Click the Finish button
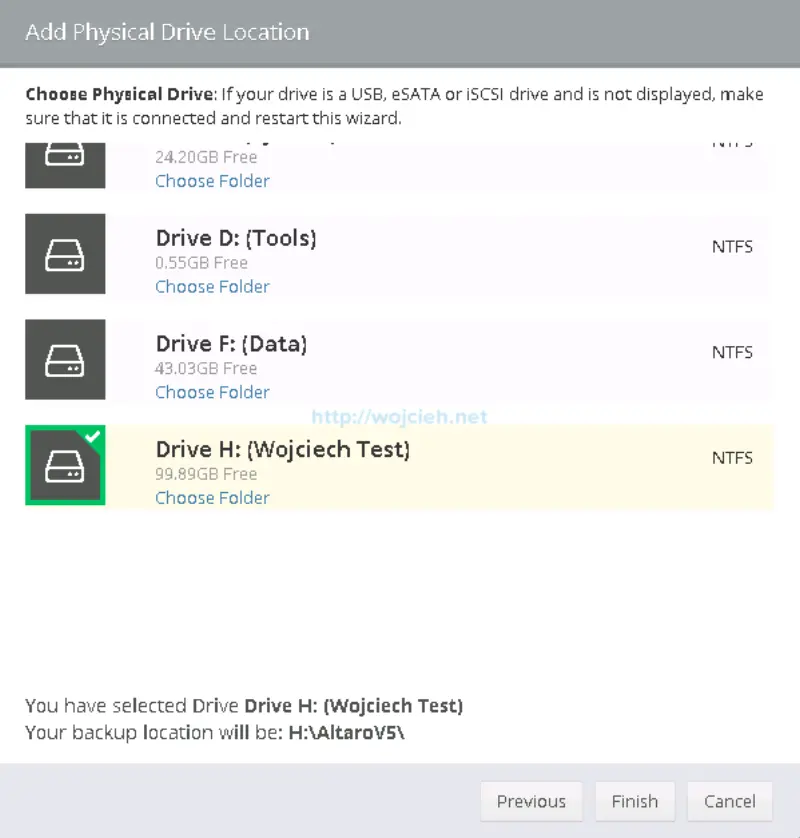 coord(634,801)
